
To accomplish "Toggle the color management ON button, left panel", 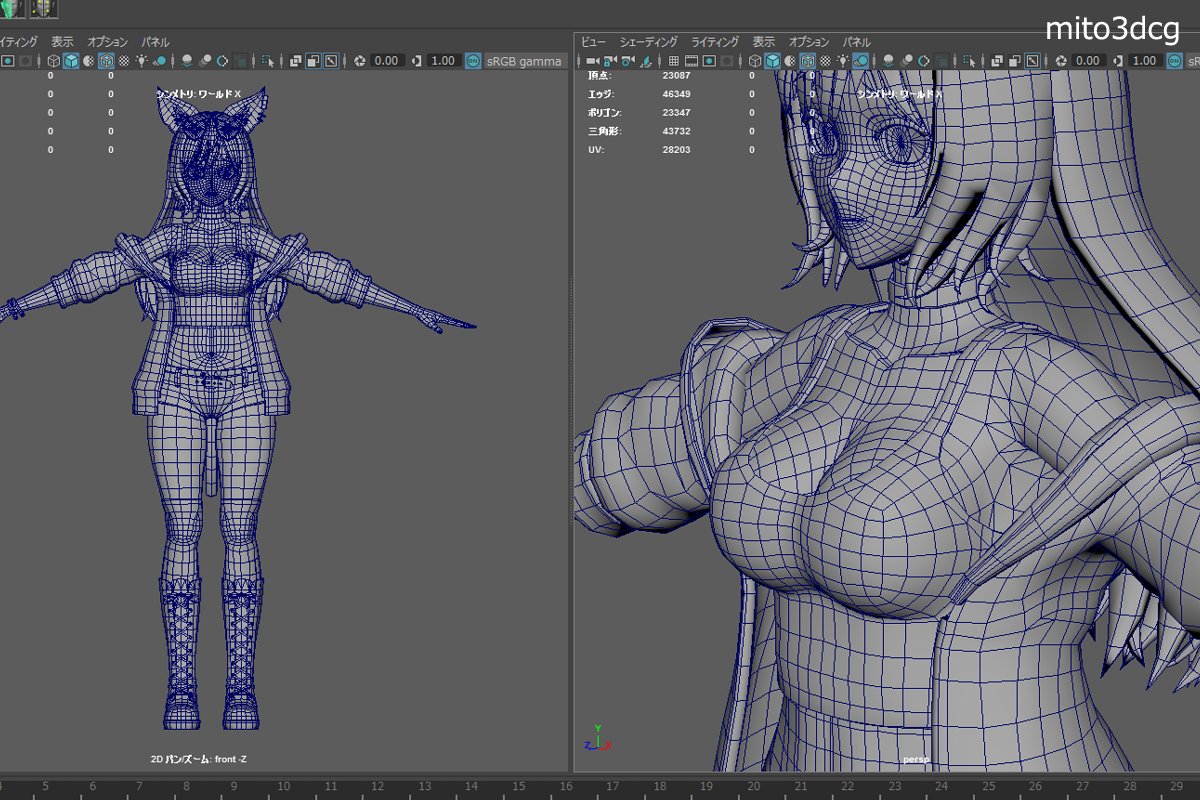I will (473, 61).
